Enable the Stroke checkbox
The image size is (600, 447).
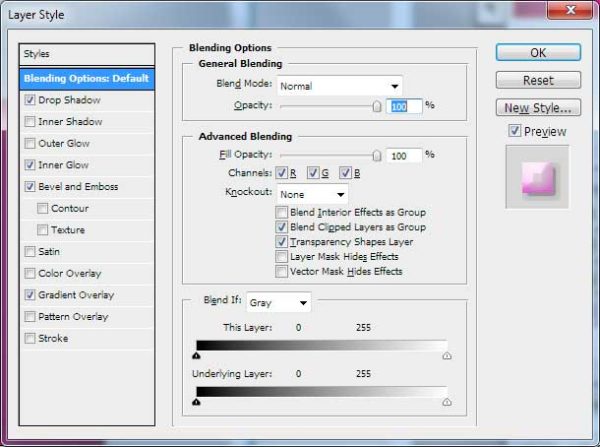(29, 339)
